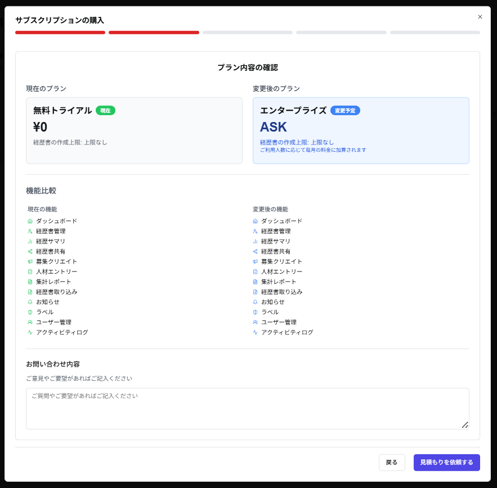The image size is (497, 488).
Task: Click ユーザー管理 label text under 変更後の機能
Action: [x=279, y=322]
